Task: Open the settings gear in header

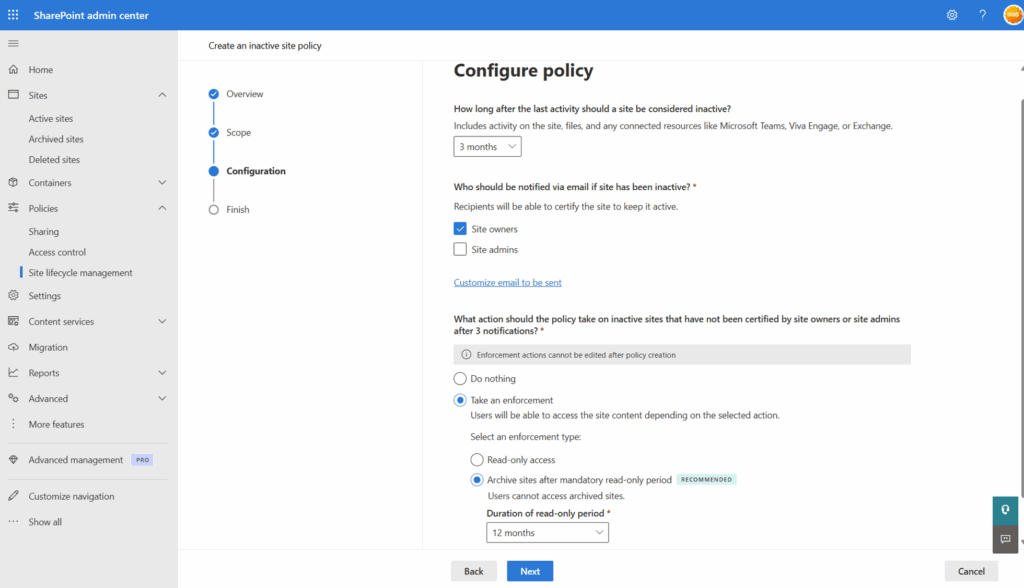Action: 952,15
